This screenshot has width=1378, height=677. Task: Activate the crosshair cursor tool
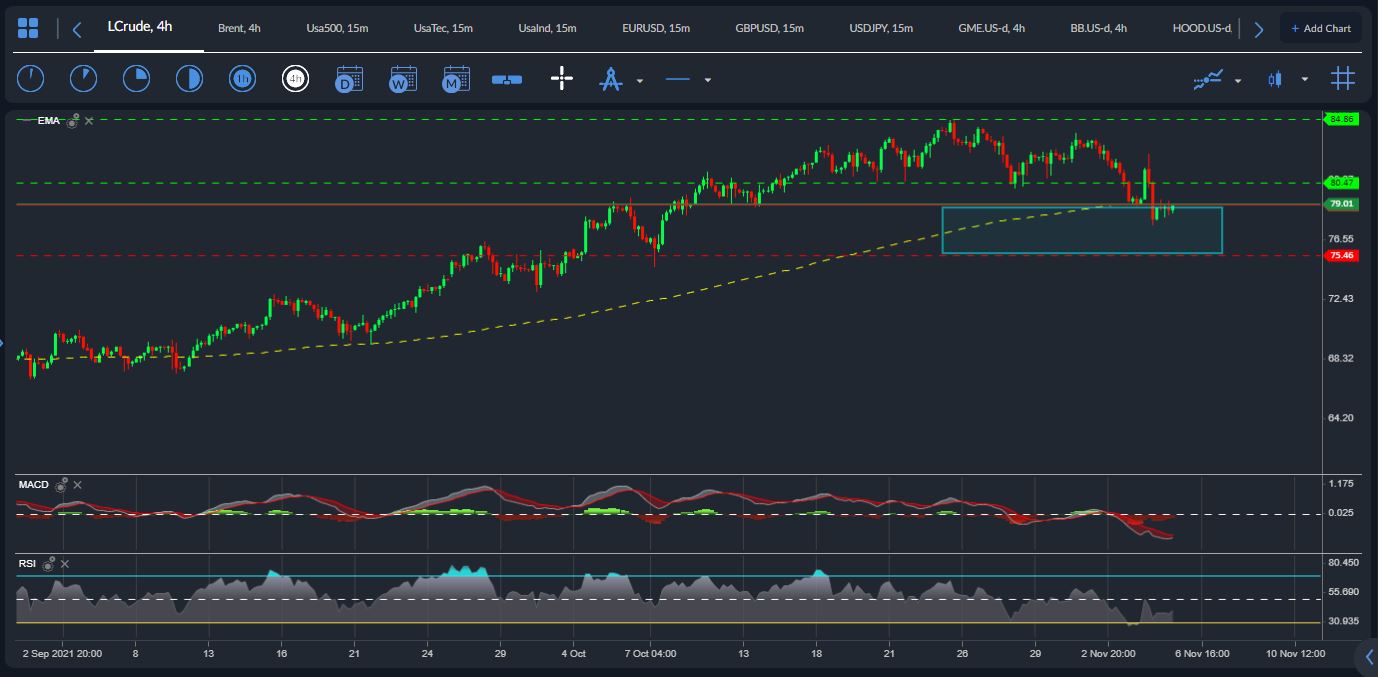tap(562, 79)
